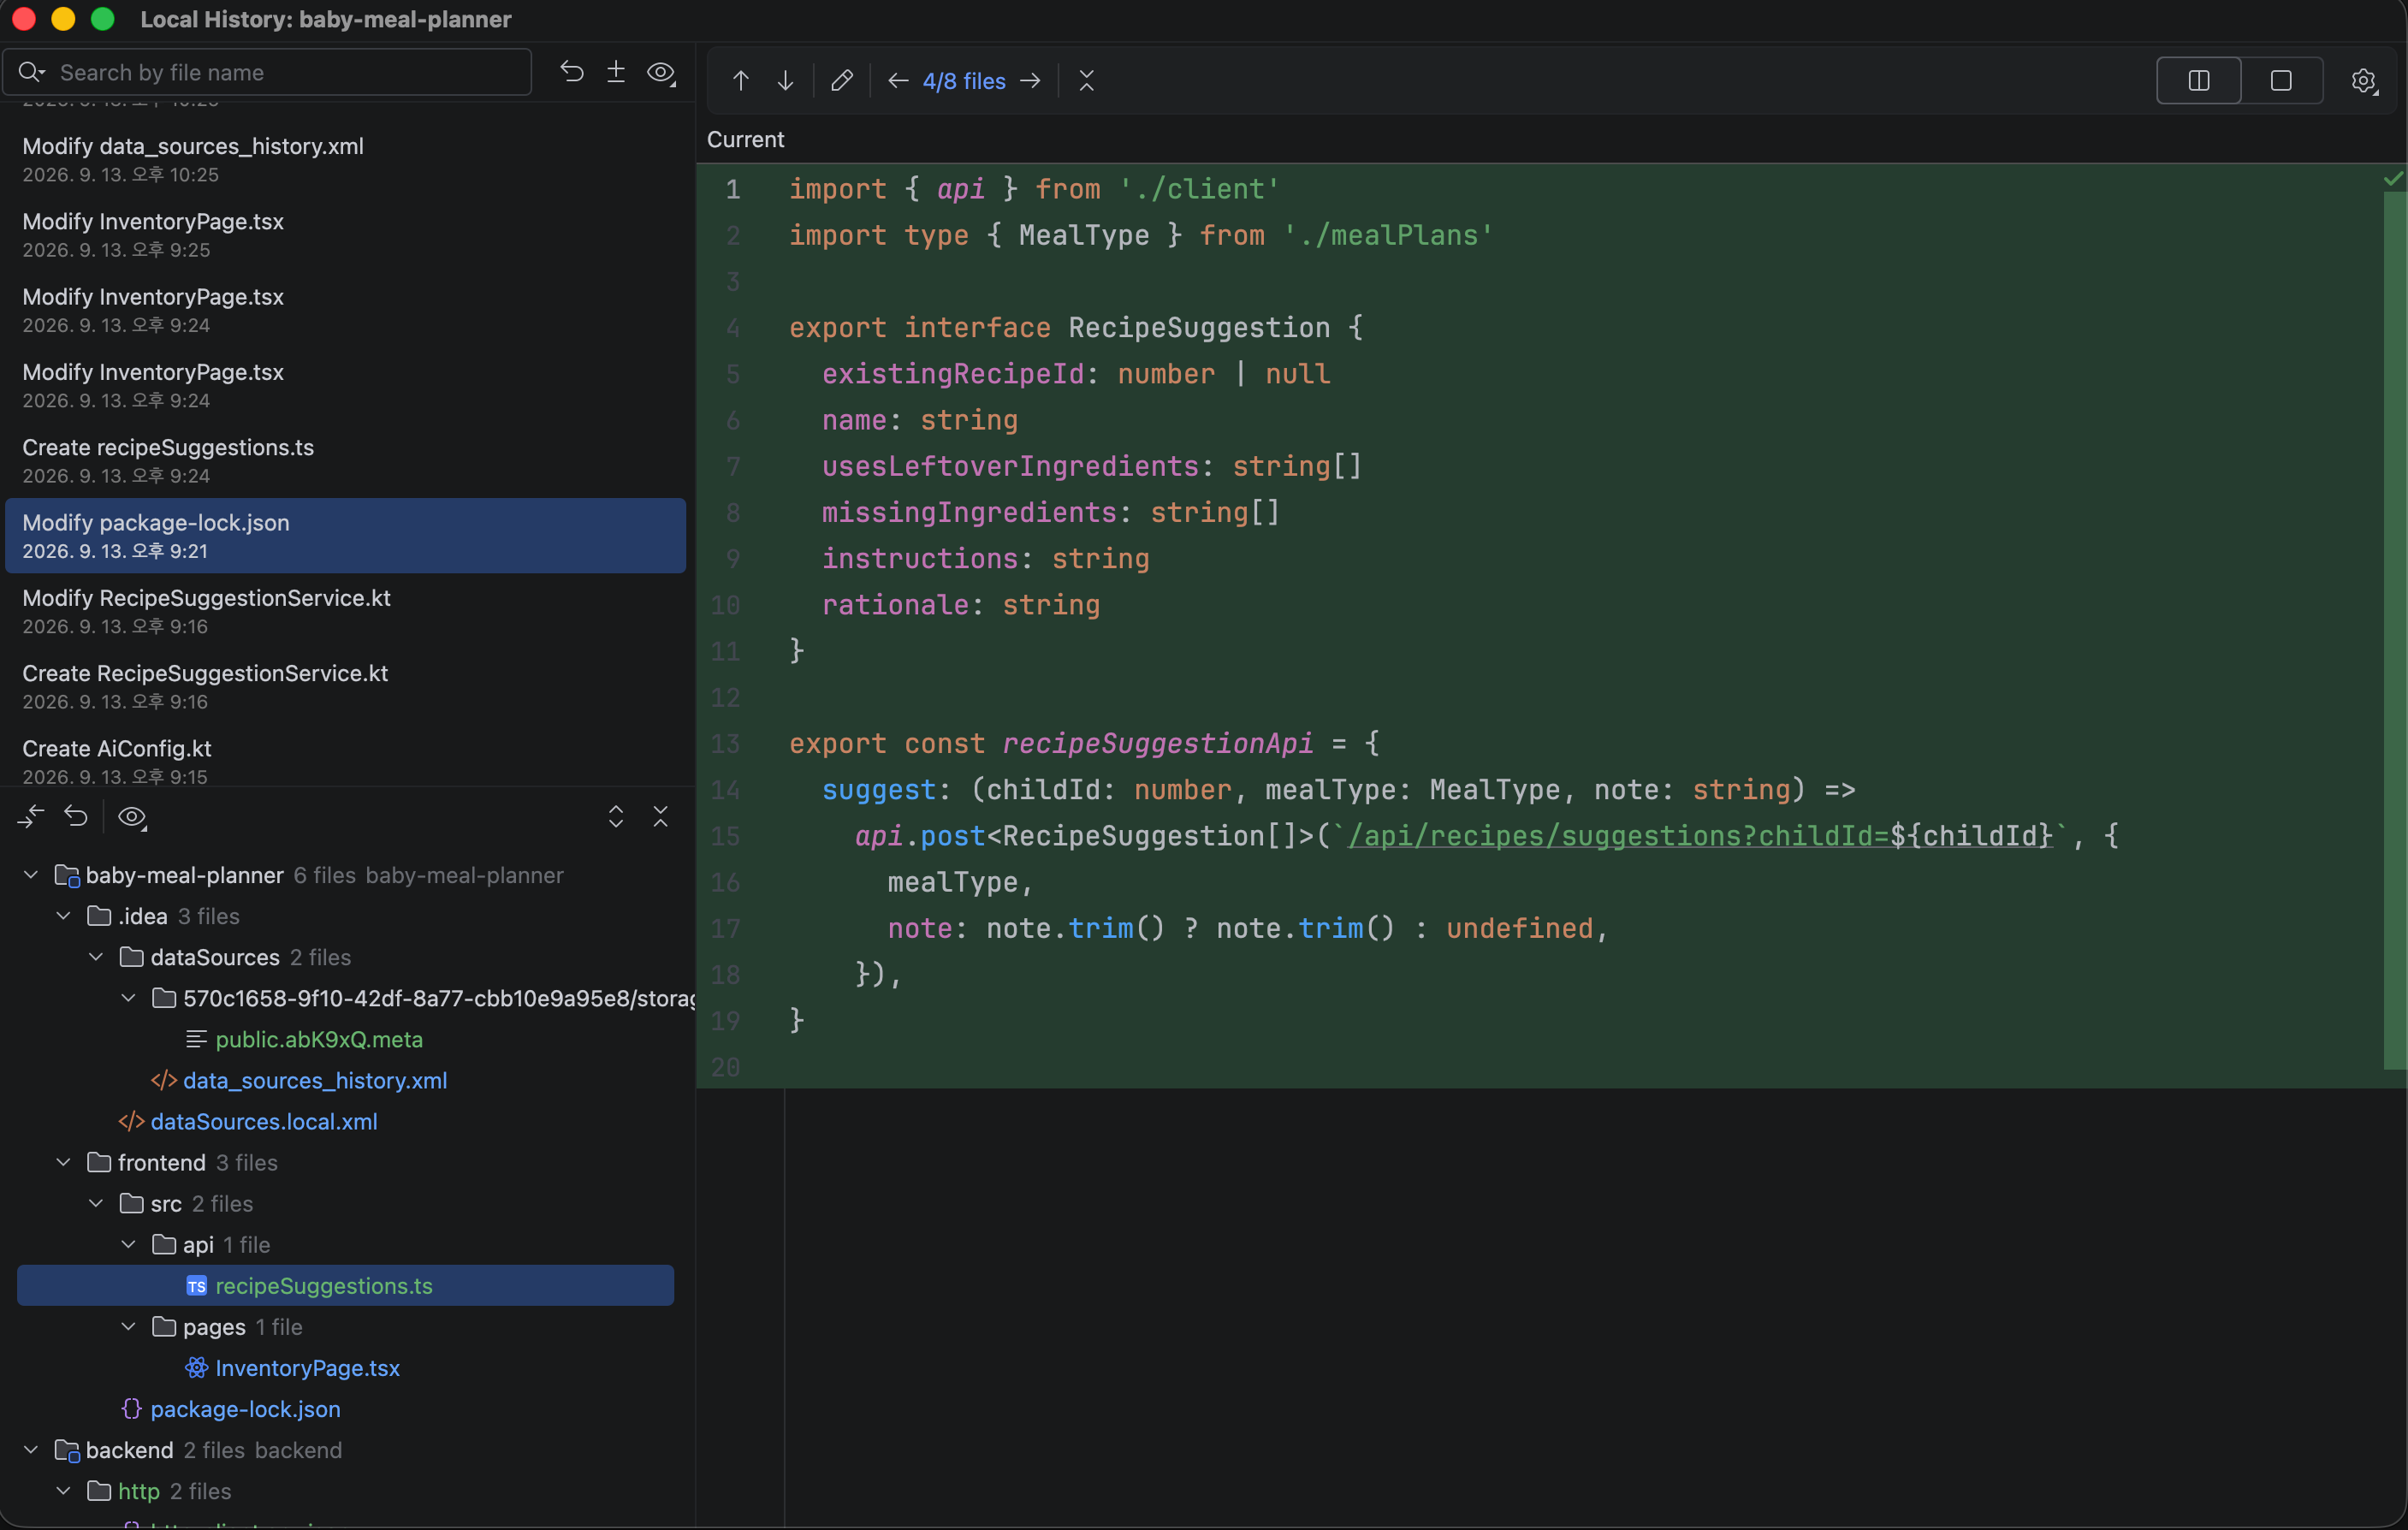Screen dimensions: 2408x1530
Task: Collapse unchanged fragments icon in diff toolbar
Action: pos(1087,81)
